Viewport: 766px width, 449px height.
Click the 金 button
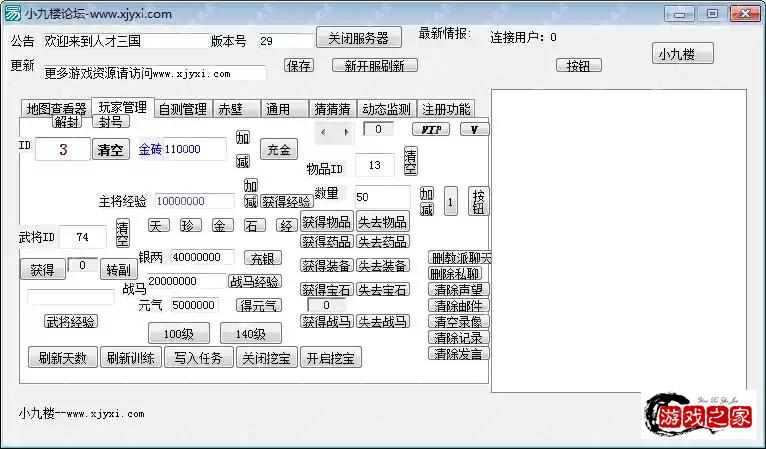(x=222, y=225)
